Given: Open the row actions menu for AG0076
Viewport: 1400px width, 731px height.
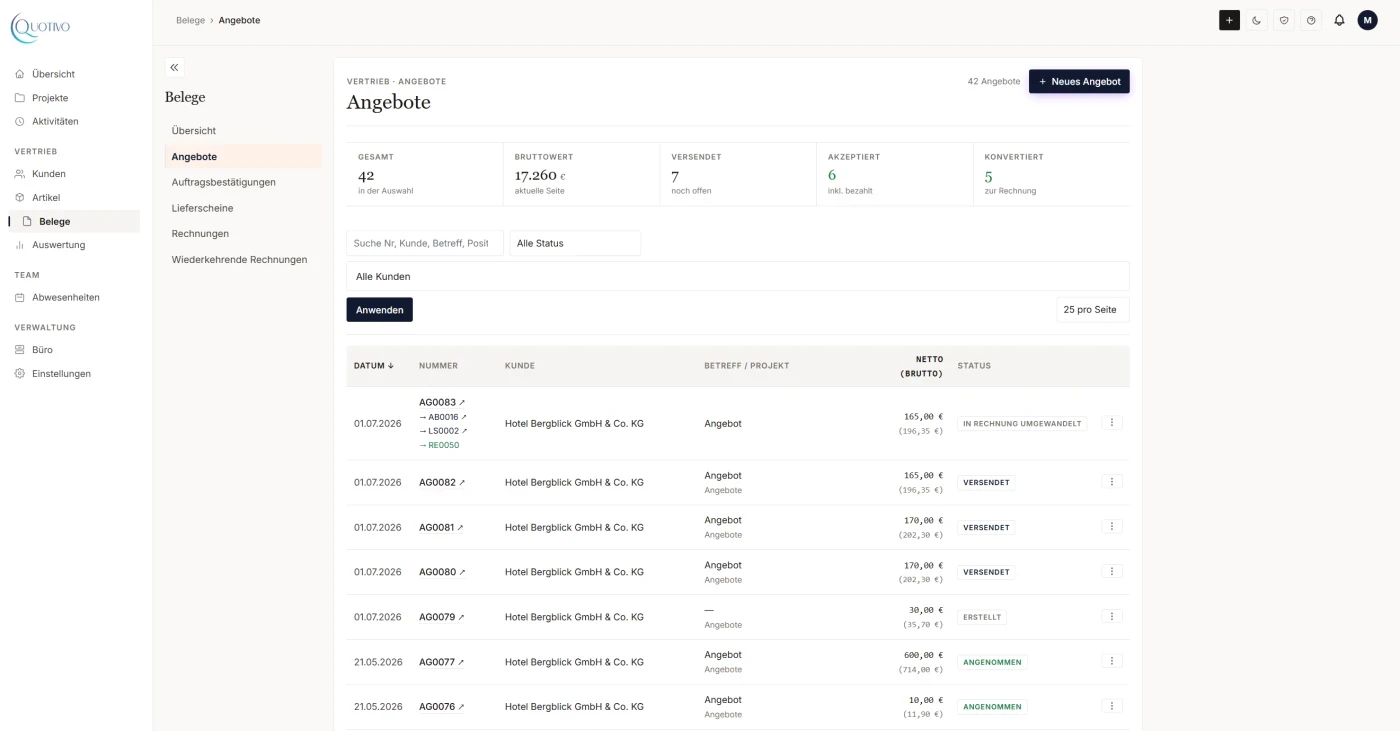Looking at the screenshot, I should coord(1112,707).
